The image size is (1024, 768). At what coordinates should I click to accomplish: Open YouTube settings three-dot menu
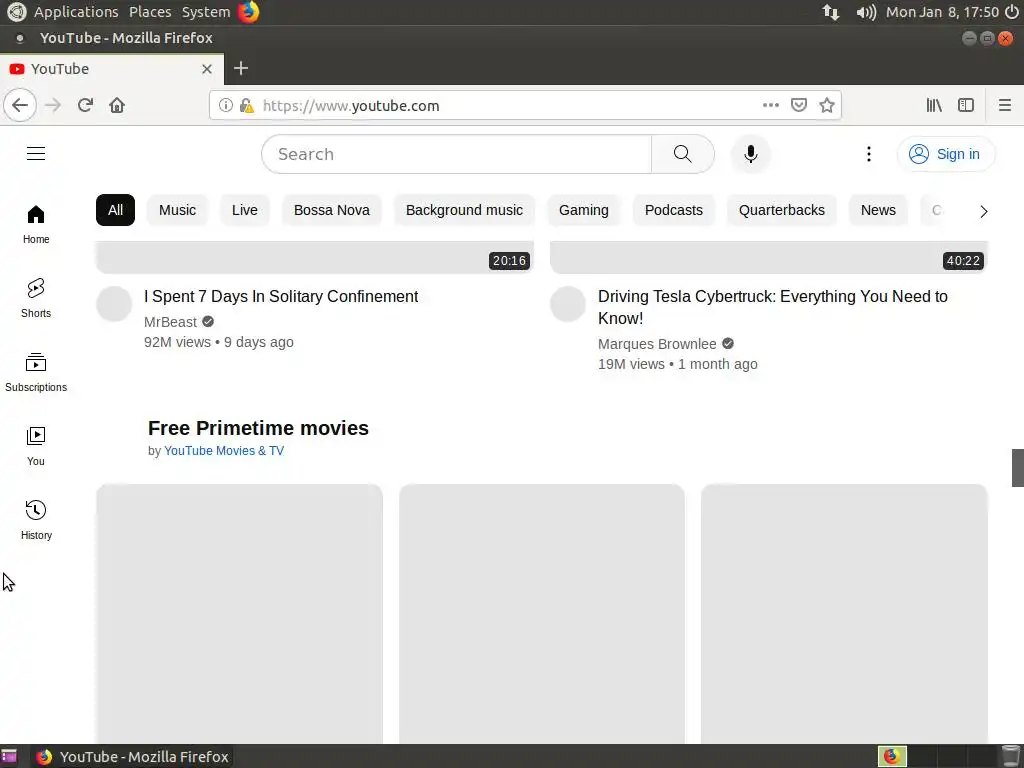[868, 154]
